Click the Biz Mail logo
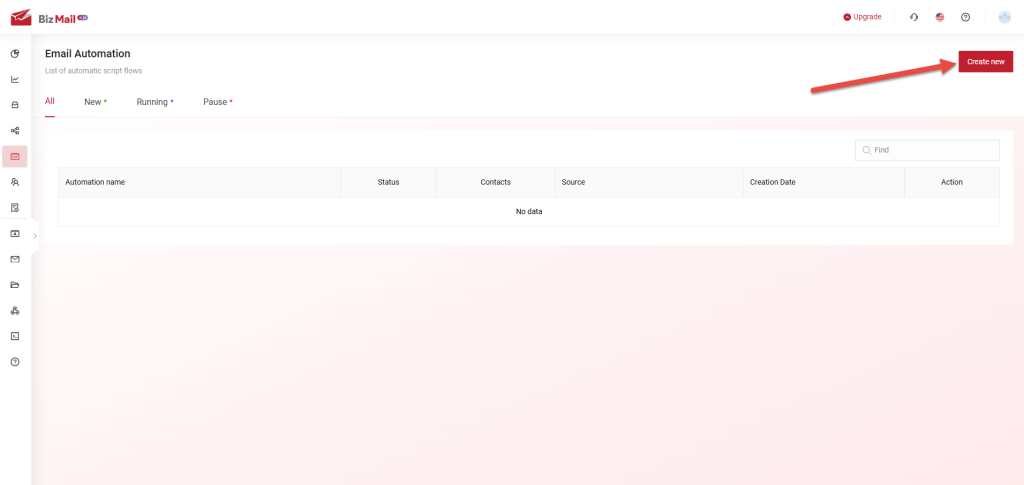Screen dimensions: 1024x485 tap(50, 17)
